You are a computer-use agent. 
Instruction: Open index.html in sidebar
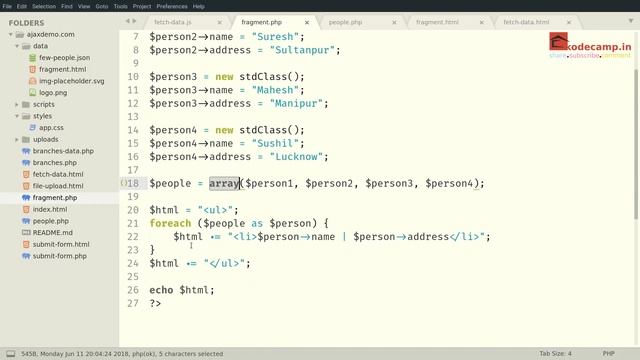pos(50,209)
